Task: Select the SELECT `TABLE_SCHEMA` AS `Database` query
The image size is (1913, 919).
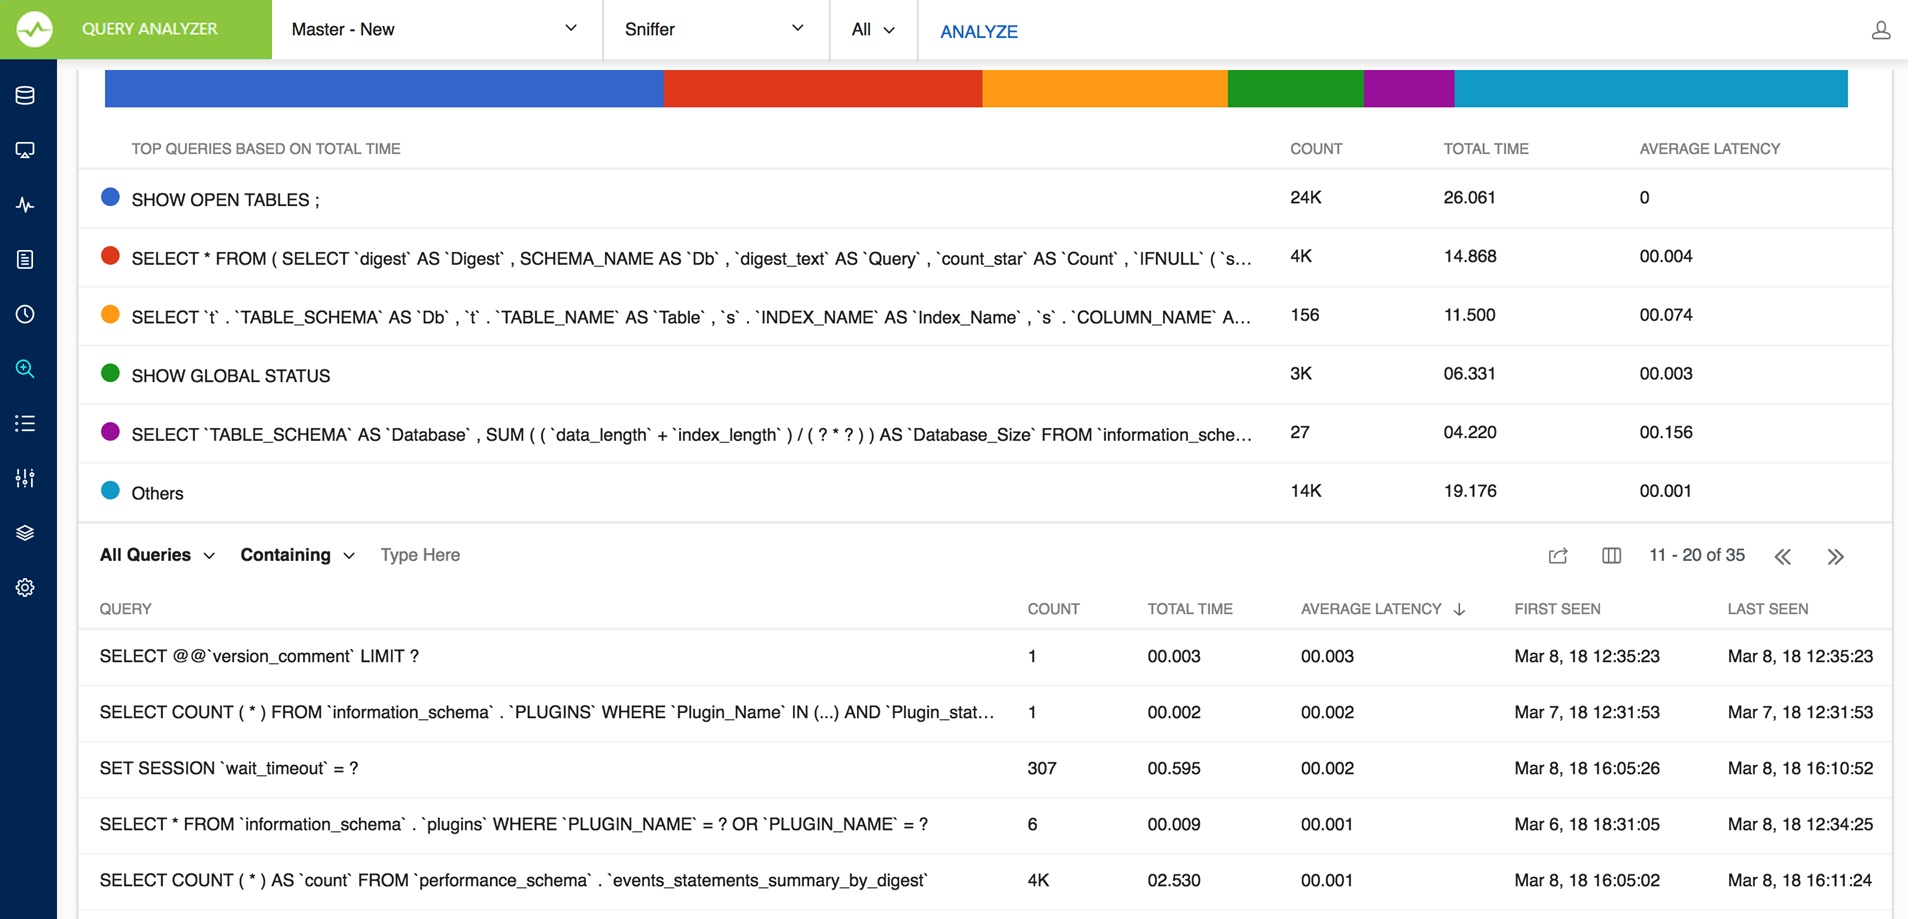Action: tap(691, 435)
